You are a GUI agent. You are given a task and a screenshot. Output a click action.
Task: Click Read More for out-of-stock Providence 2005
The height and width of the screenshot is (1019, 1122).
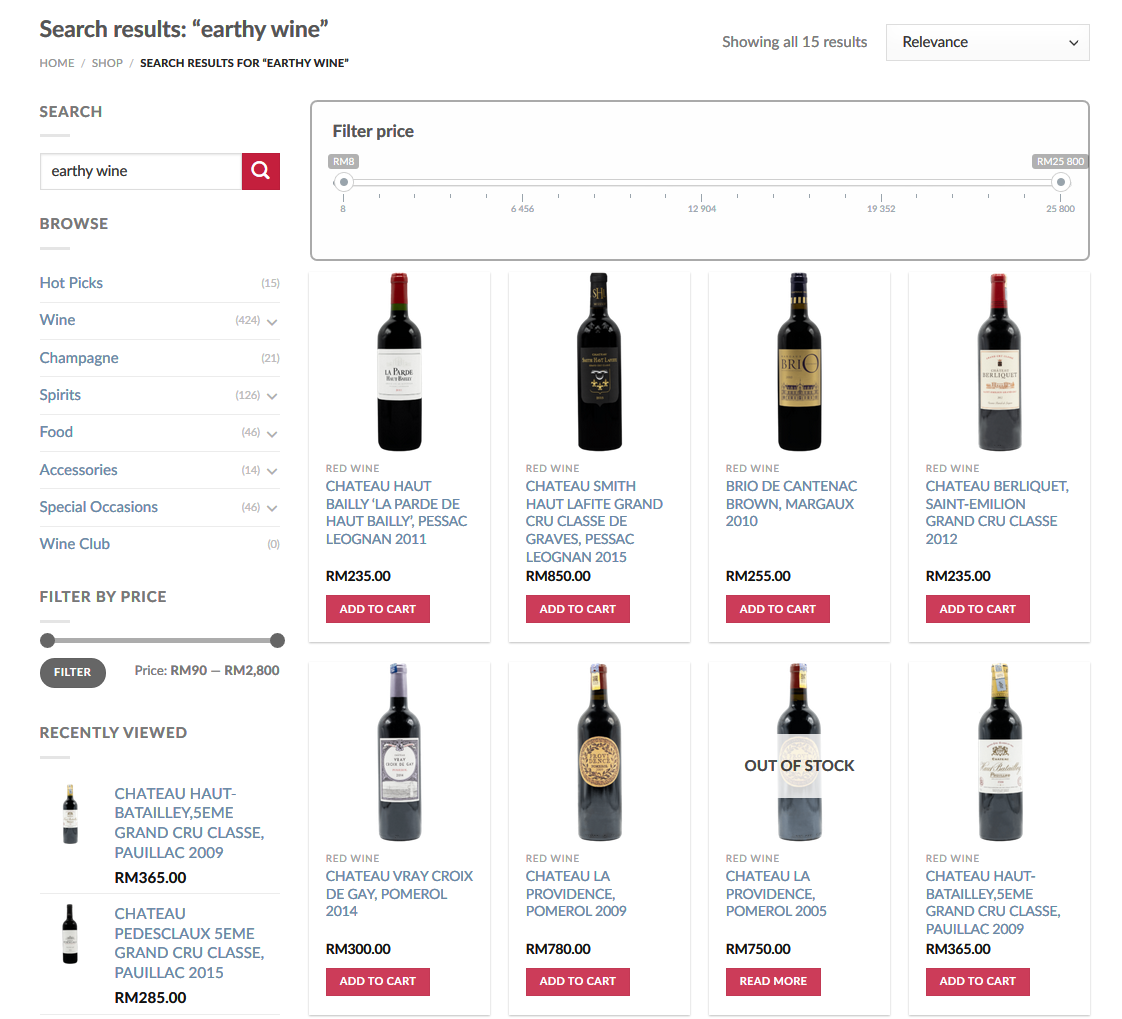[x=773, y=981]
